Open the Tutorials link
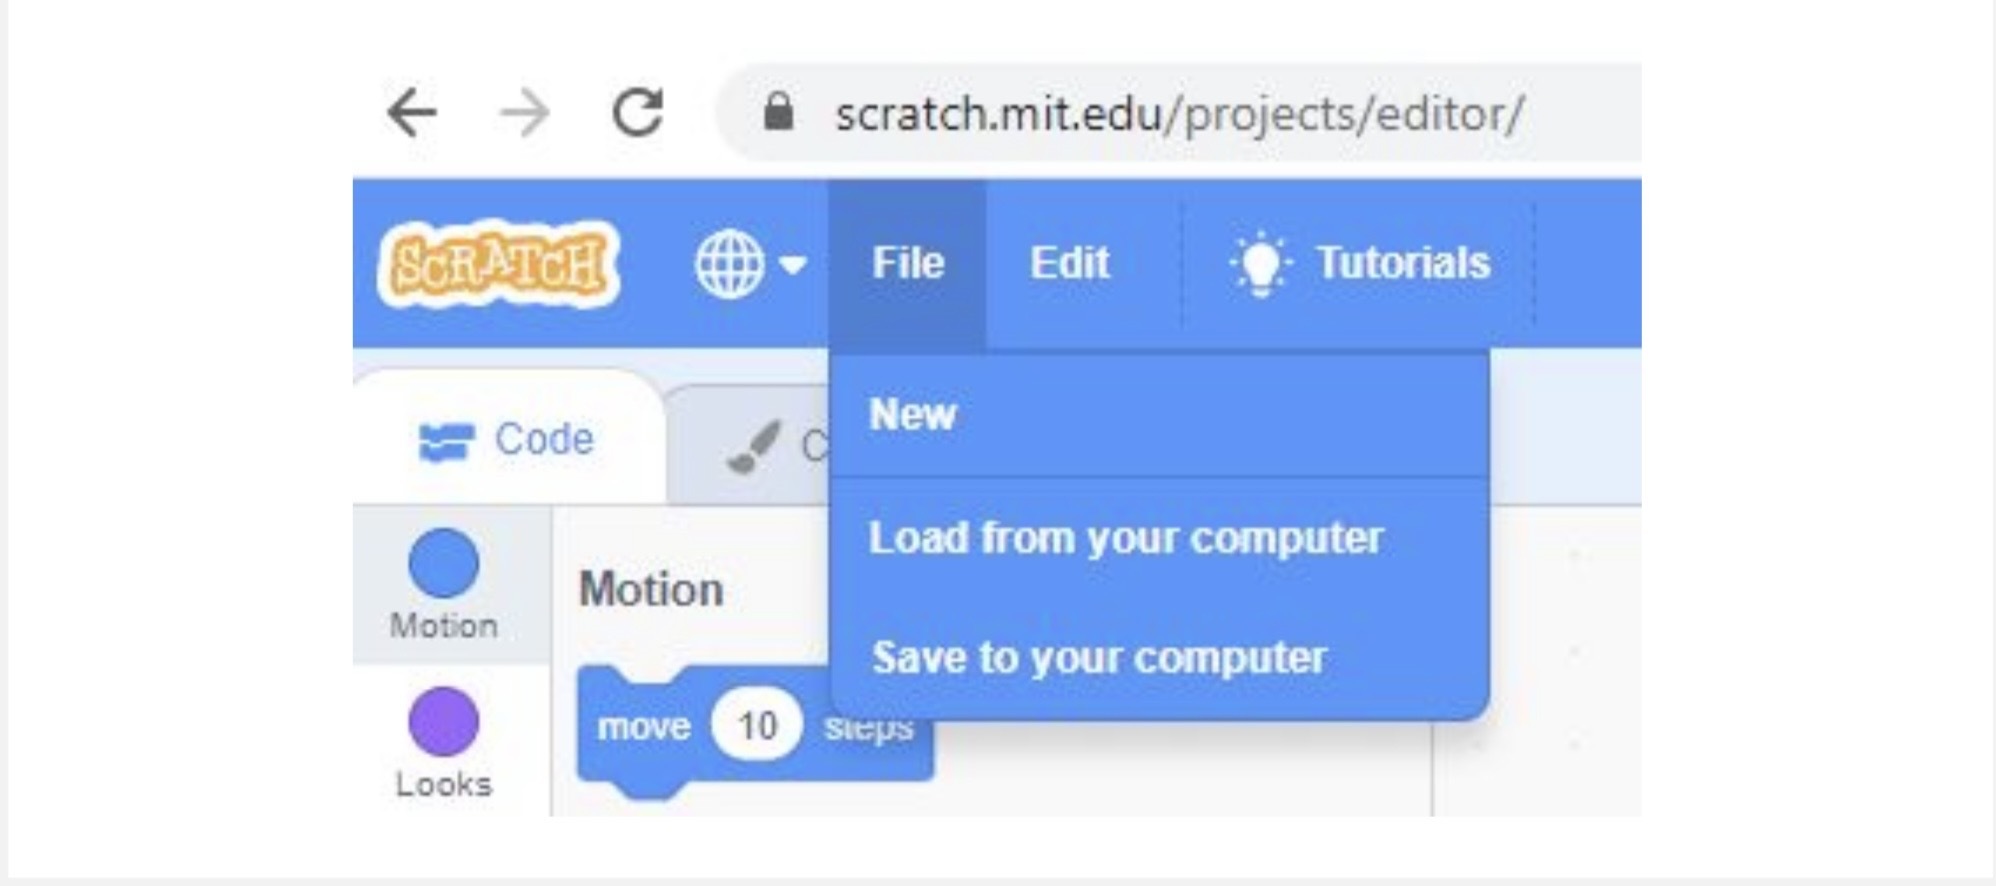This screenshot has width=1996, height=886. pyautogui.click(x=1402, y=264)
